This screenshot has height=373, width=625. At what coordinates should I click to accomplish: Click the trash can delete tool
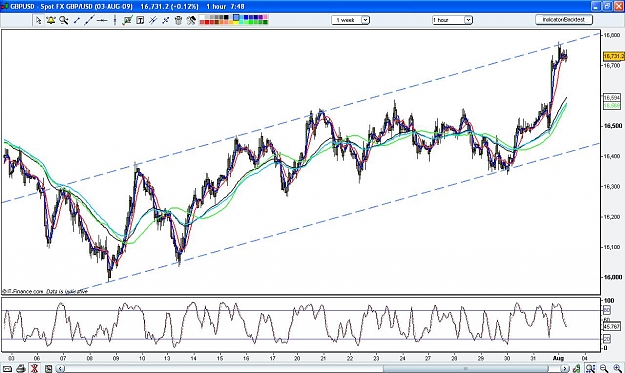pos(178,20)
